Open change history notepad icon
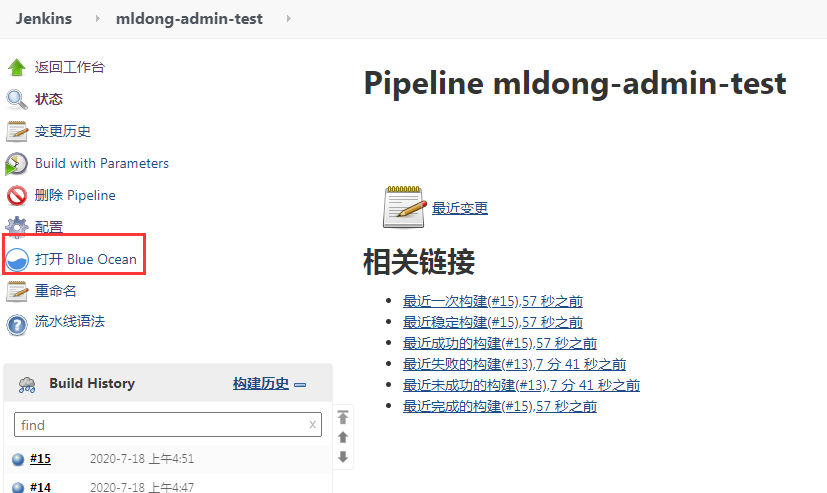Screen dimensions: 827x493 point(17,131)
